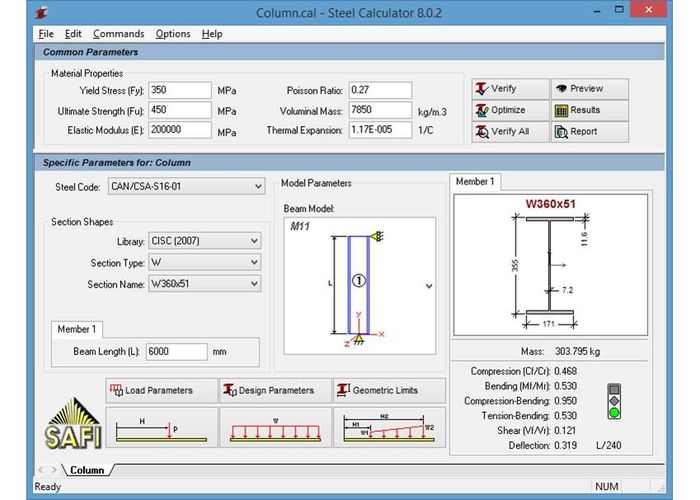Click the Mass value 303.795 kg
Screen dimensions: 700x500
[x=578, y=351]
